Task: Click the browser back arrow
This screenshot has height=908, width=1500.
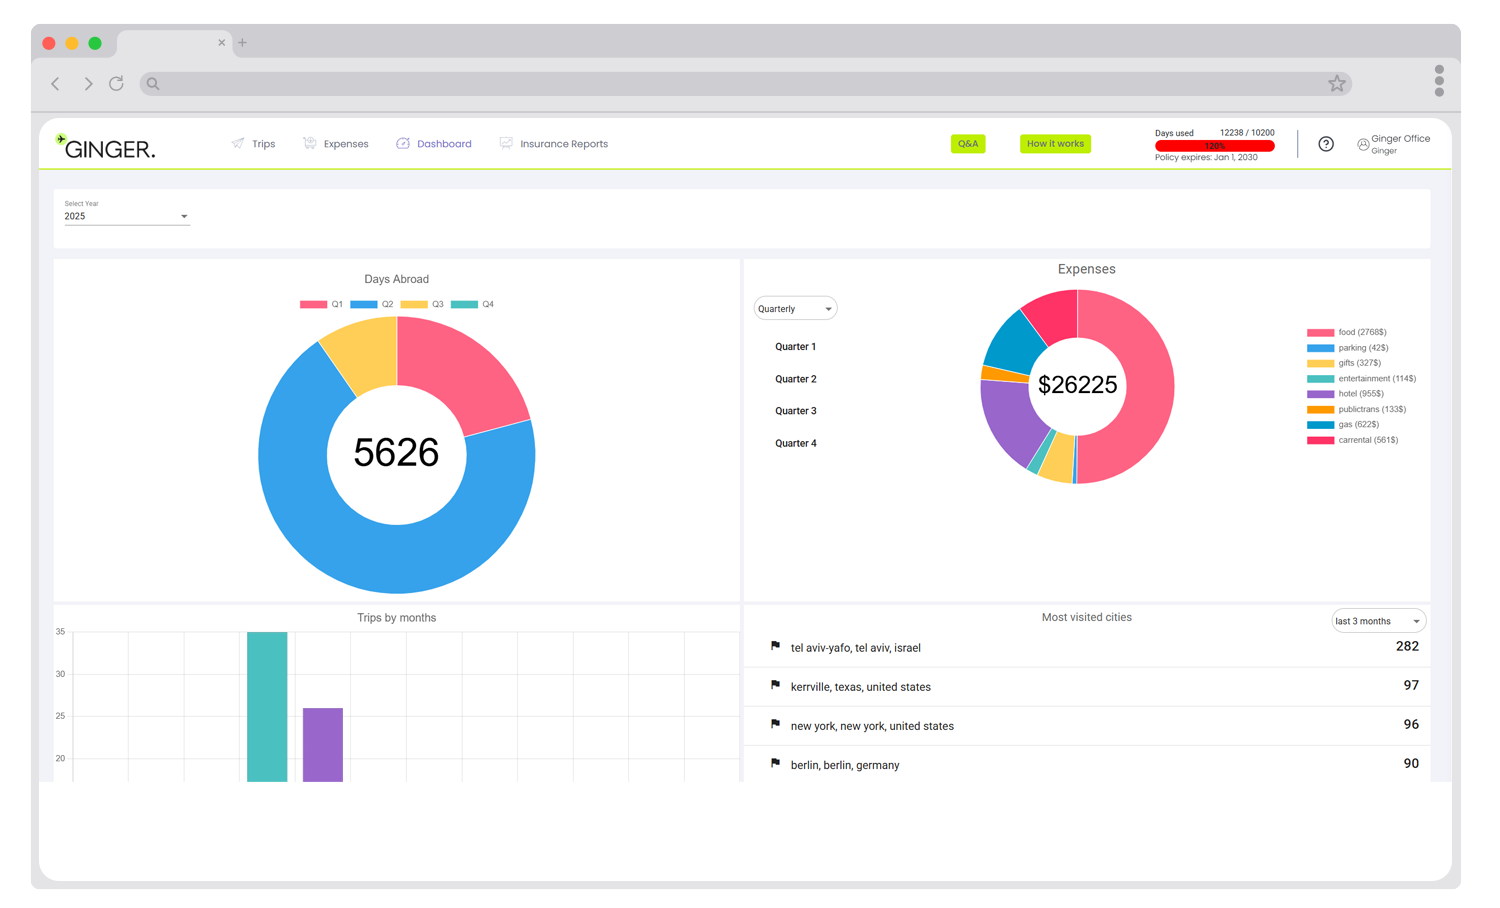Action: tap(56, 84)
